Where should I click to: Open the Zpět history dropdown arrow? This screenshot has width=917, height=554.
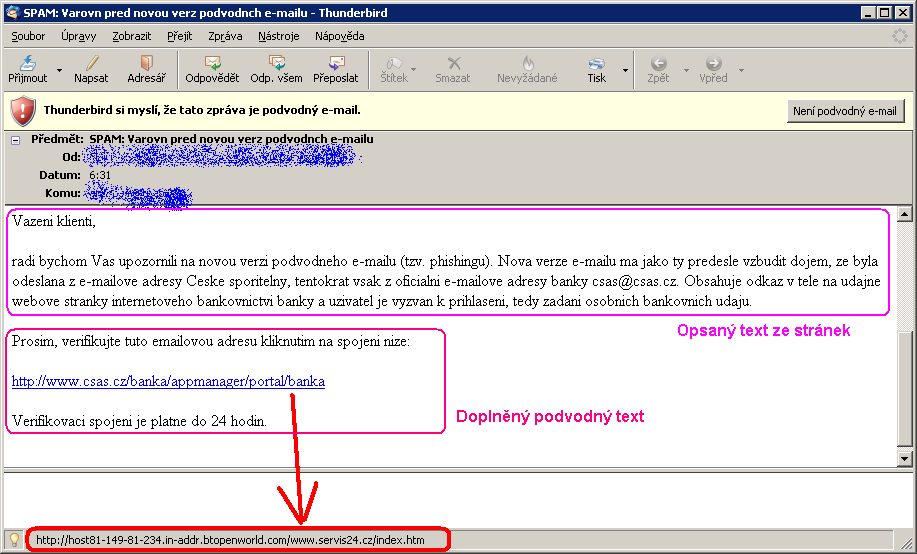click(687, 70)
